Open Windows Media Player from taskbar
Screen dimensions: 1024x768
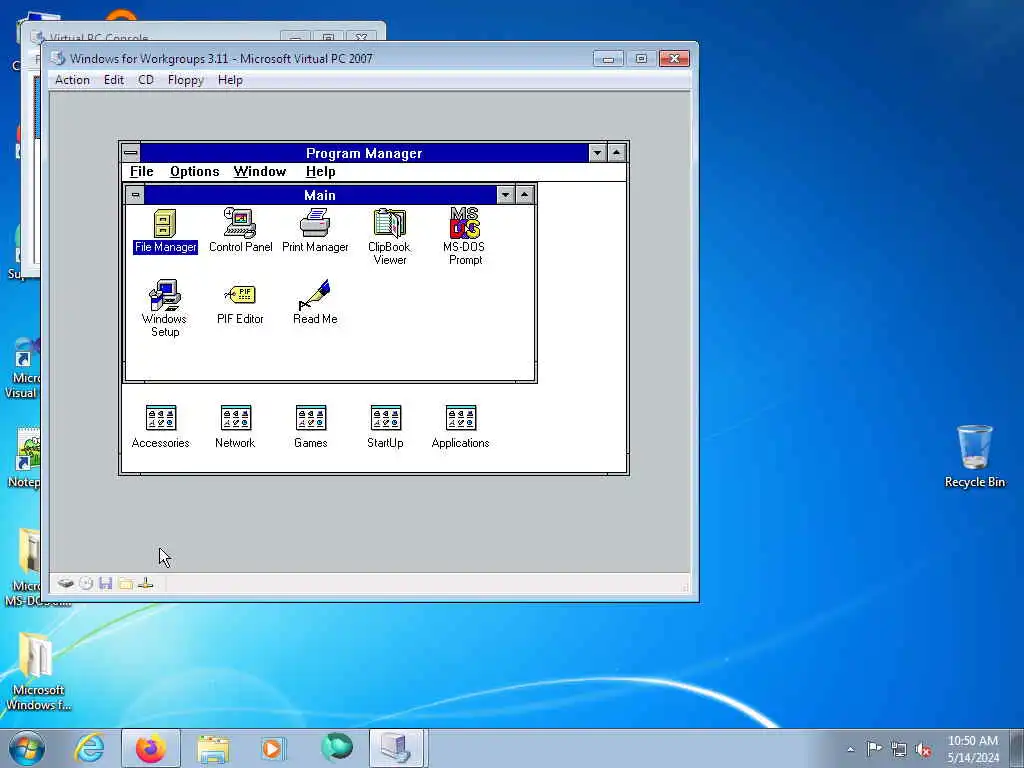pyautogui.click(x=272, y=748)
